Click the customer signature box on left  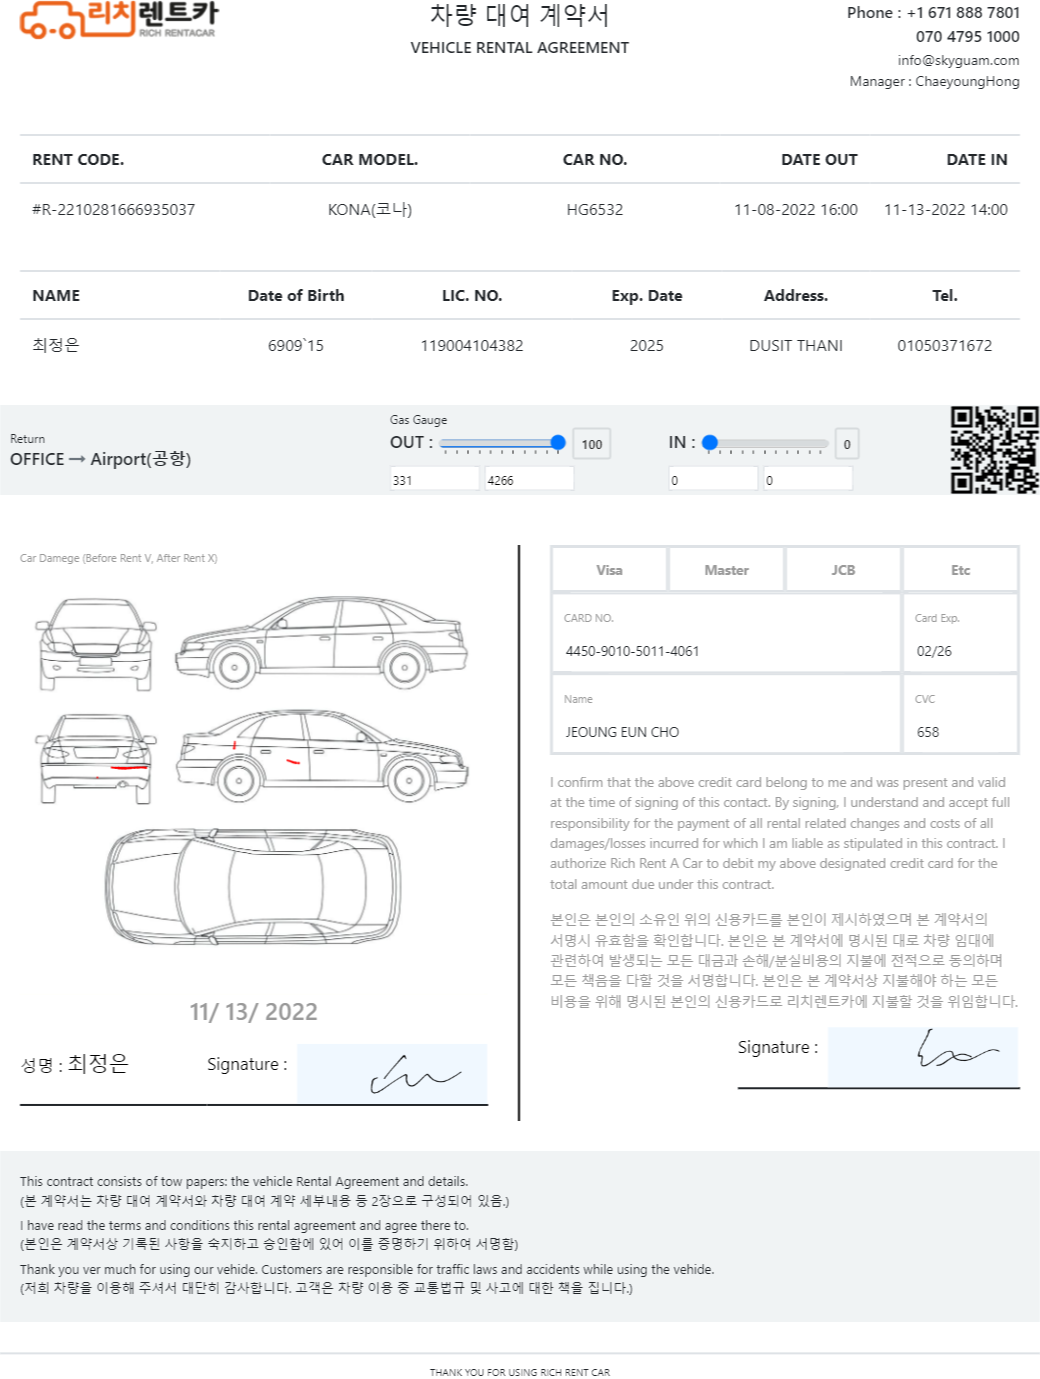click(392, 1074)
